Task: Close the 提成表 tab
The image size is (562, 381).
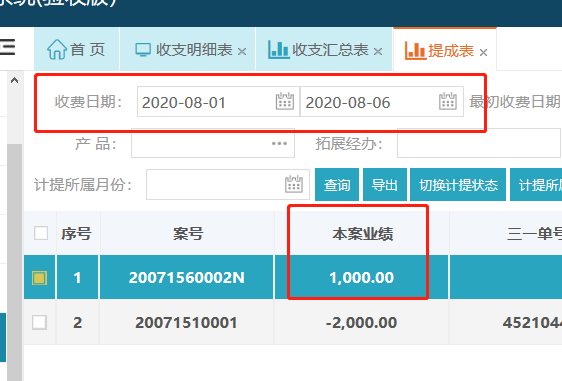Action: pyautogui.click(x=484, y=53)
